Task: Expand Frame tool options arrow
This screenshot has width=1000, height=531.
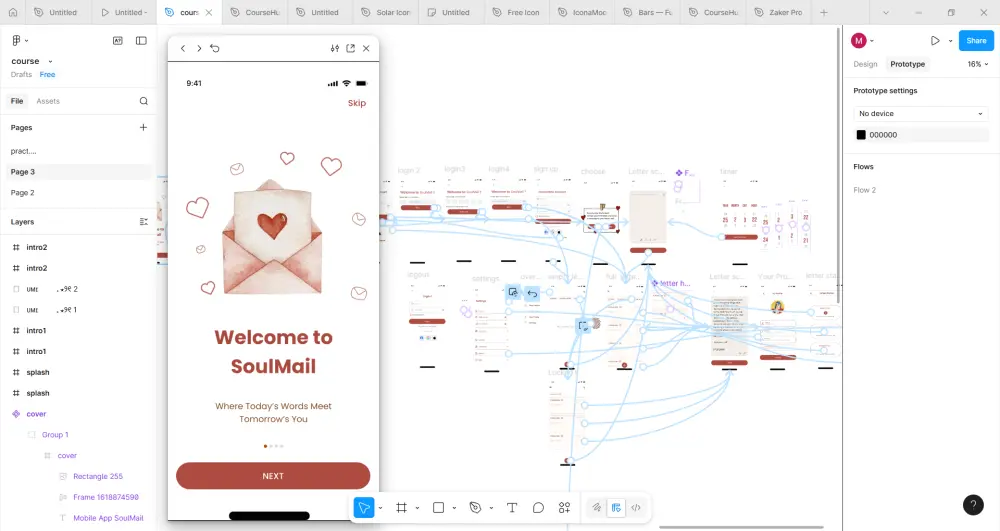Action: tap(417, 508)
